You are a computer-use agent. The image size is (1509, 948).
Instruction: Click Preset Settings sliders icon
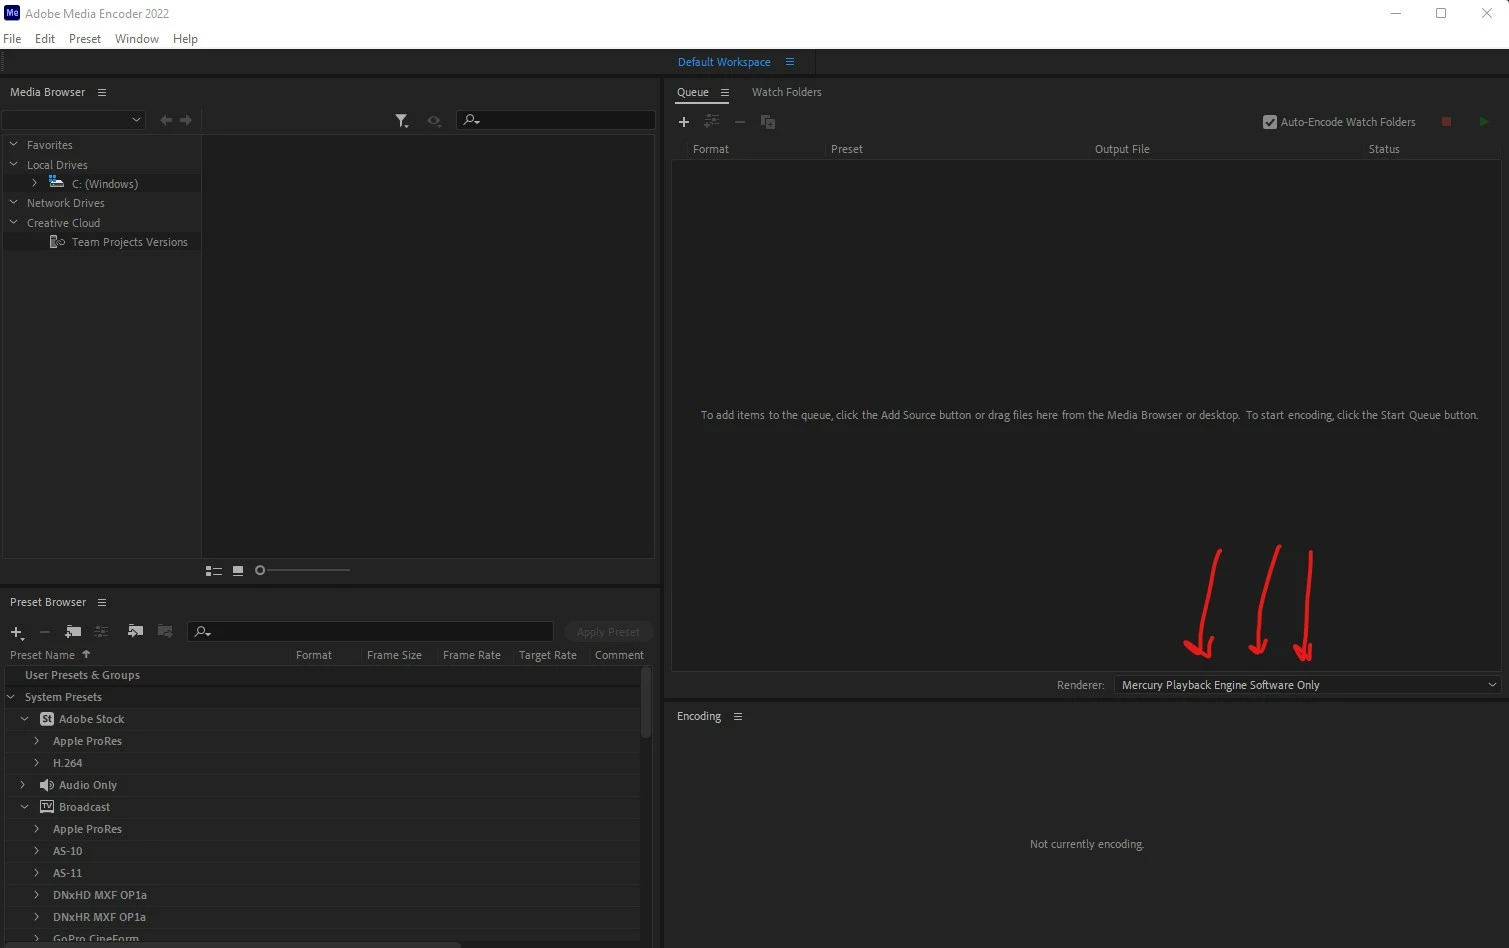tap(101, 631)
